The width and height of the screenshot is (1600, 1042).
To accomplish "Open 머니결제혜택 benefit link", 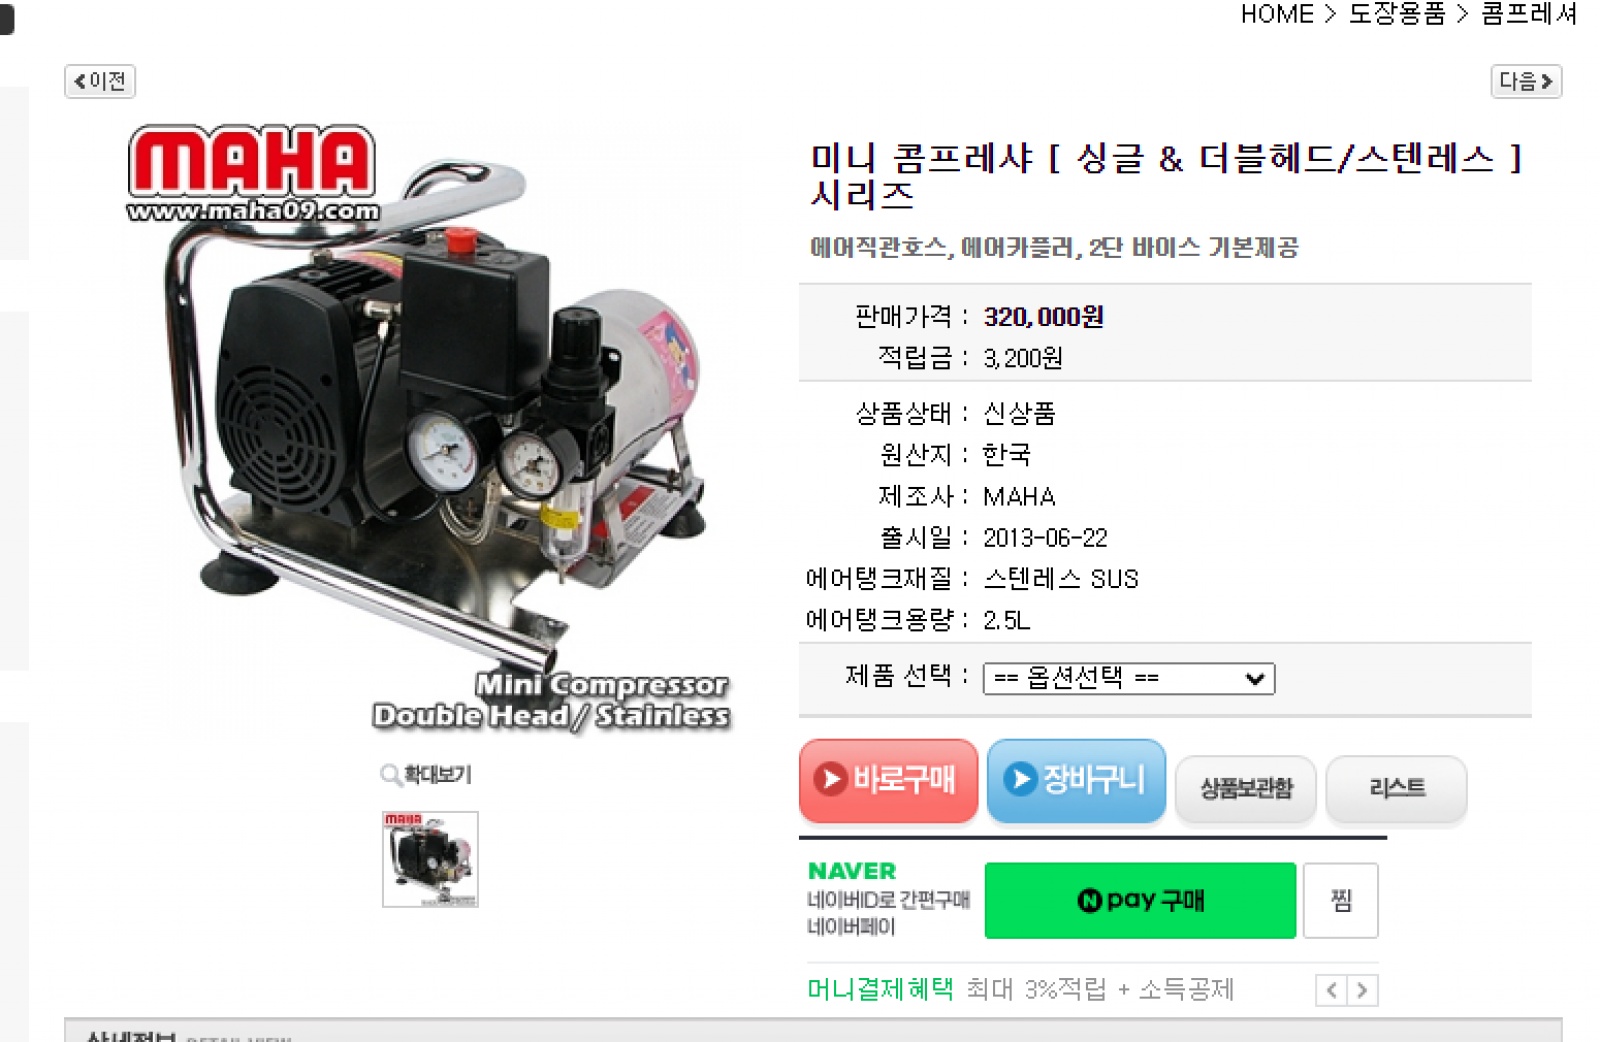I will coord(880,990).
